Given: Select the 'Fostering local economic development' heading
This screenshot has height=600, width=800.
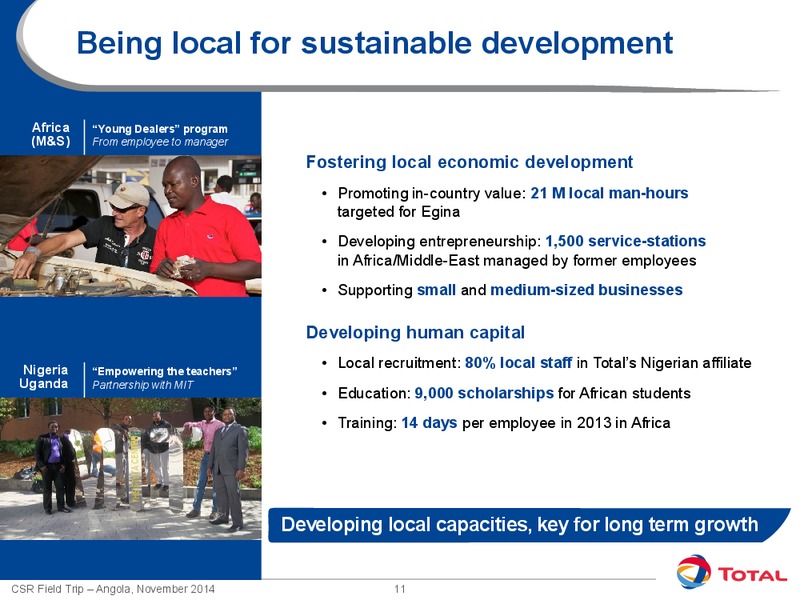Looking at the screenshot, I should click(469, 162).
